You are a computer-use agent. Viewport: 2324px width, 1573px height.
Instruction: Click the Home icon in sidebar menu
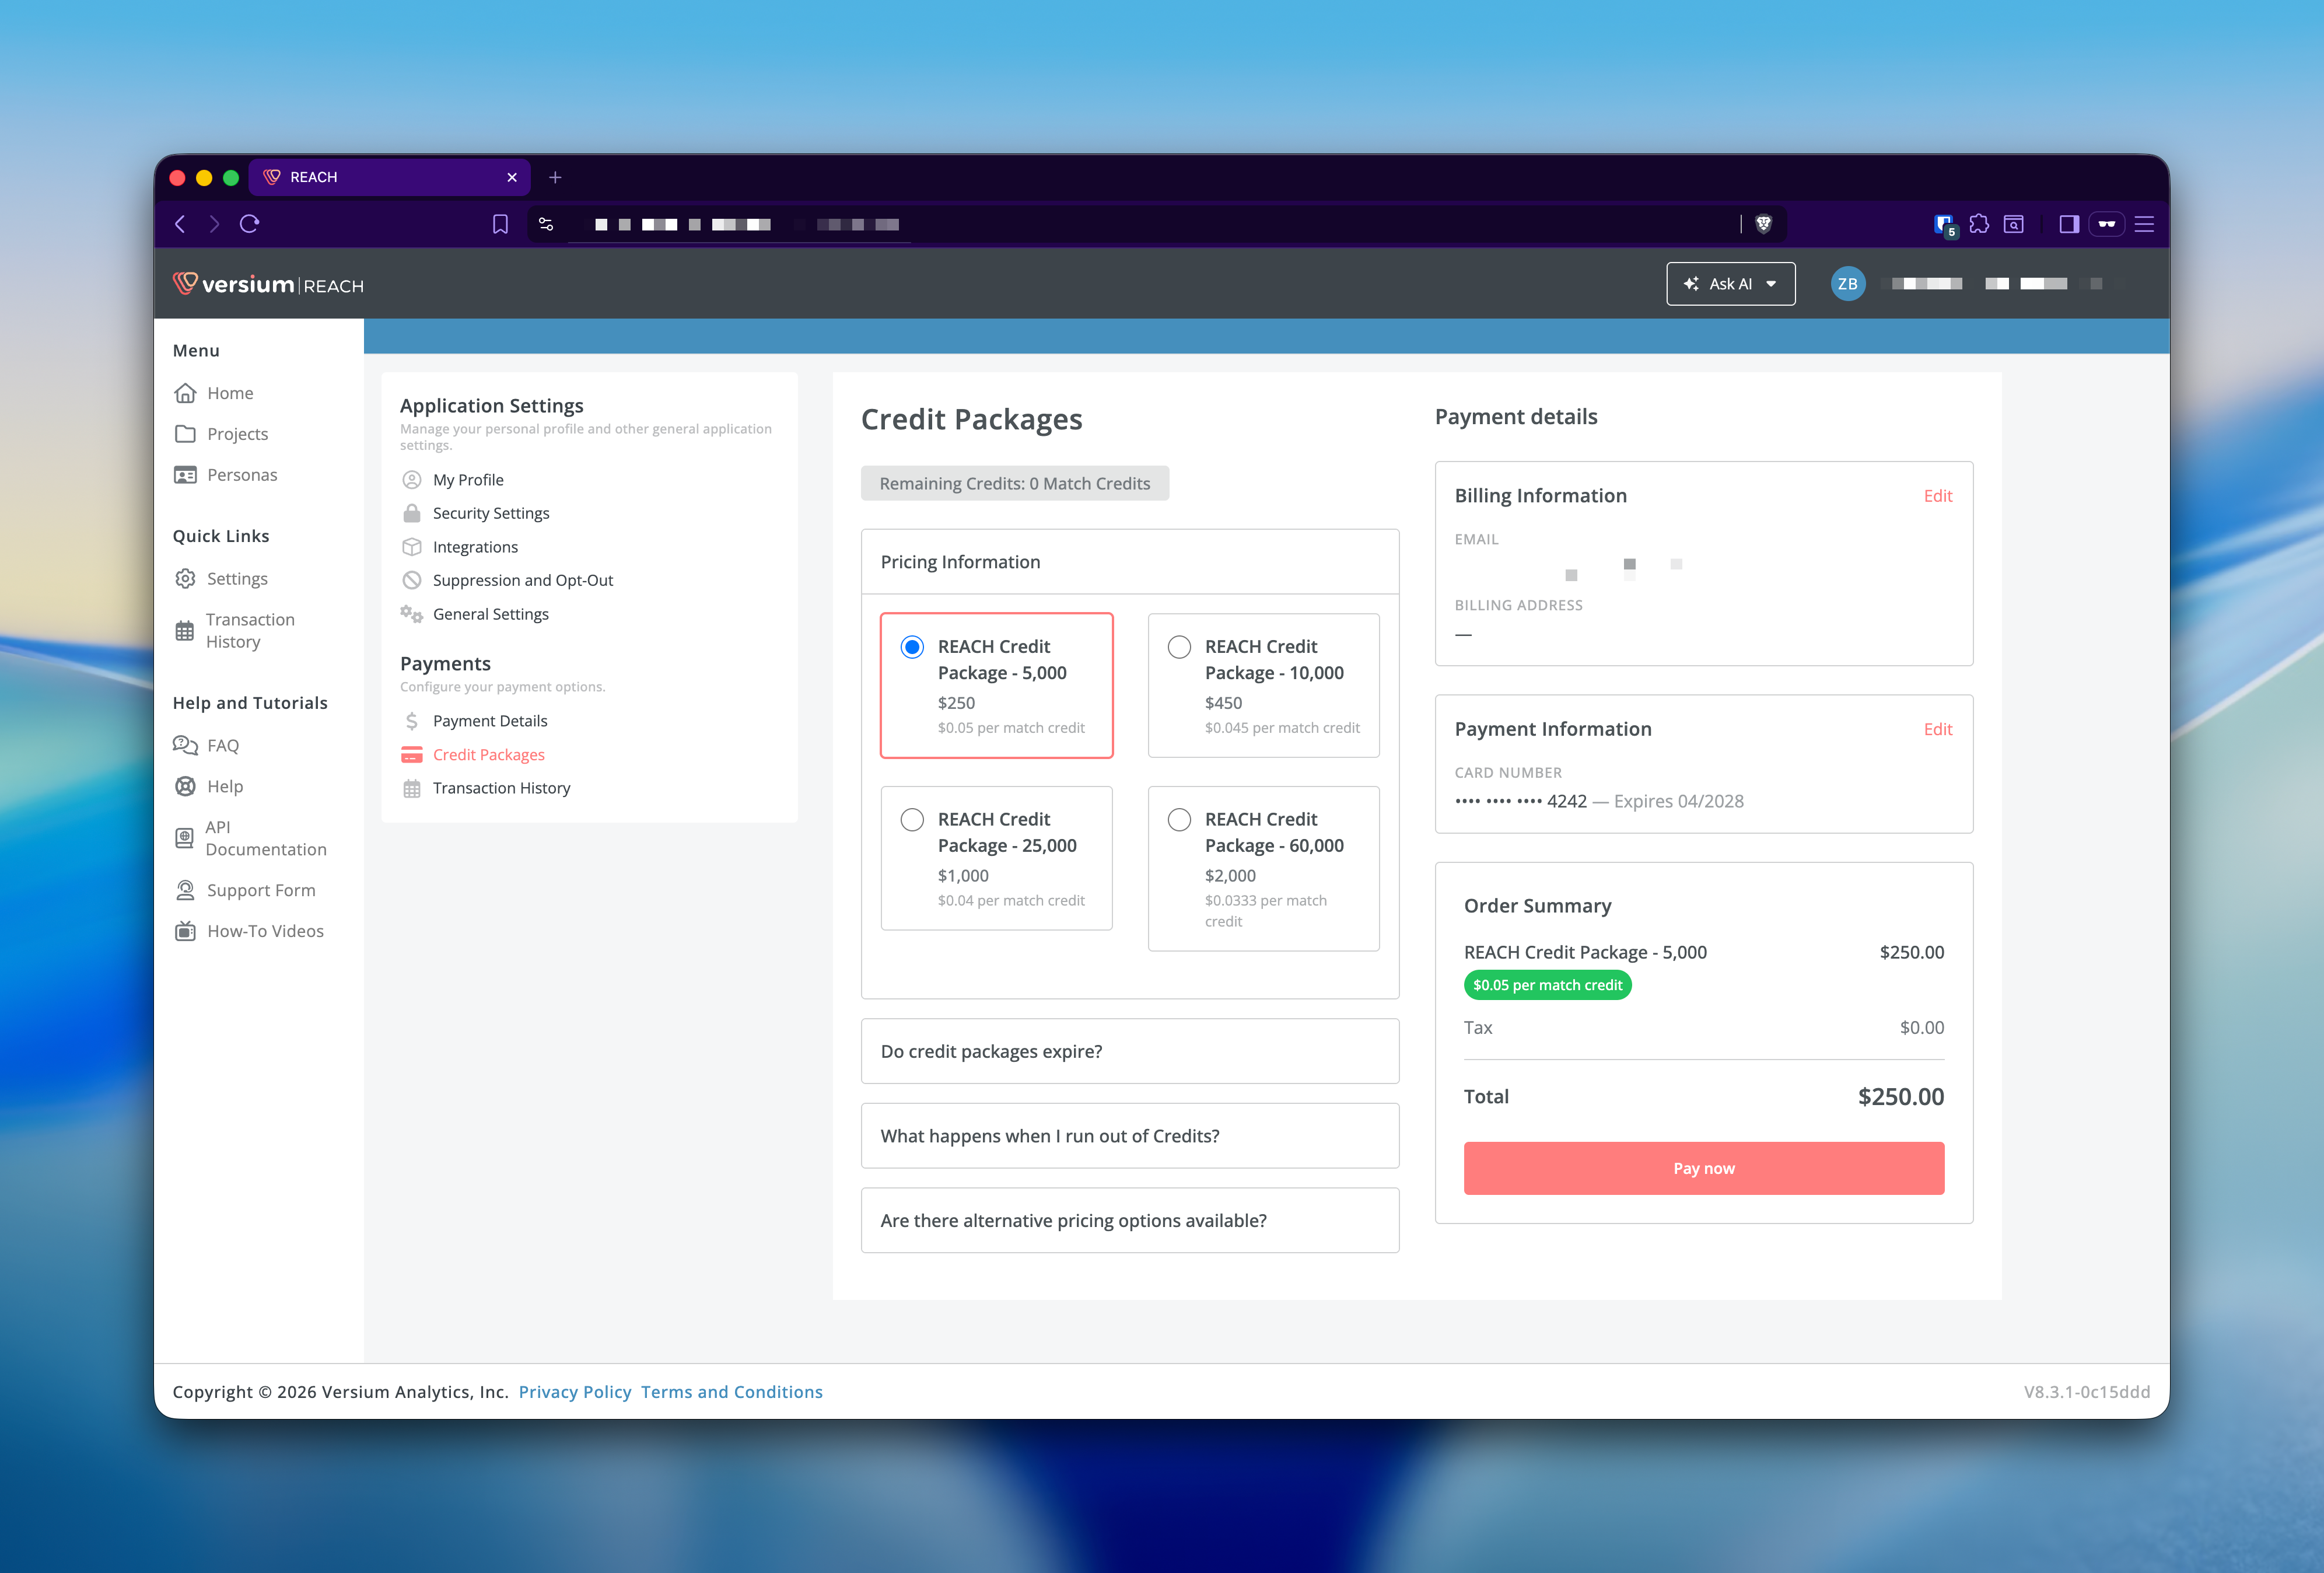(x=185, y=393)
